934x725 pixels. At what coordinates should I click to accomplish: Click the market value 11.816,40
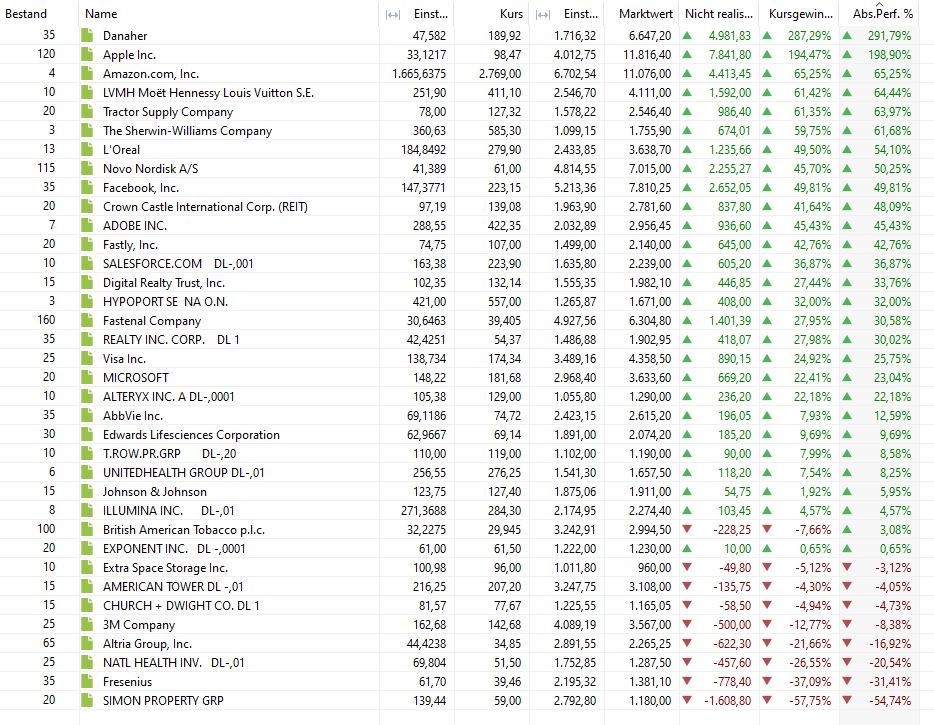coord(647,55)
